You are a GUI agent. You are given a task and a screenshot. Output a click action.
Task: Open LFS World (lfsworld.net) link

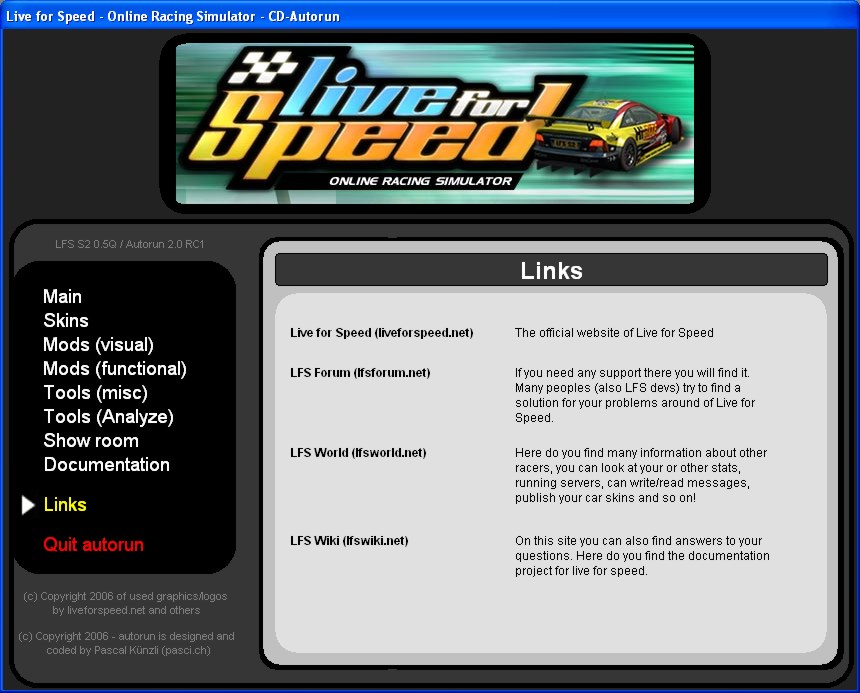pyautogui.click(x=358, y=453)
